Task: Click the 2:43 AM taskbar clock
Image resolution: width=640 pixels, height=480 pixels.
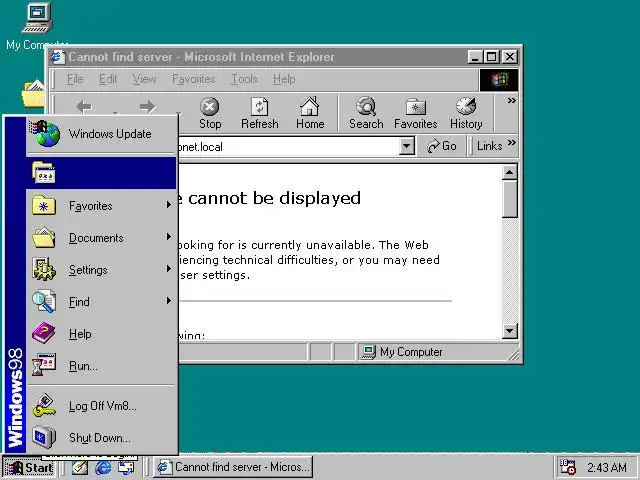Action: [607, 467]
